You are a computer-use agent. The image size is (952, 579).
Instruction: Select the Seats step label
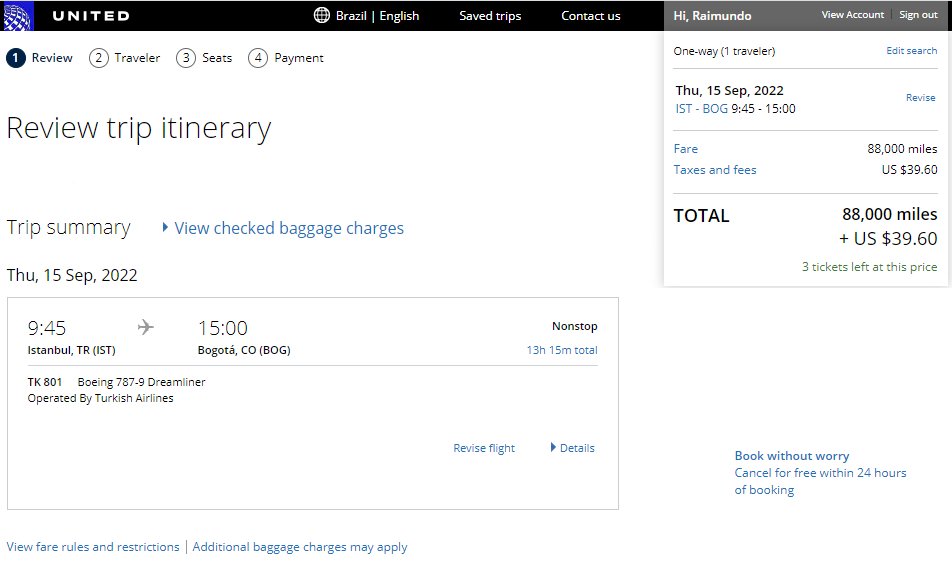coord(217,58)
